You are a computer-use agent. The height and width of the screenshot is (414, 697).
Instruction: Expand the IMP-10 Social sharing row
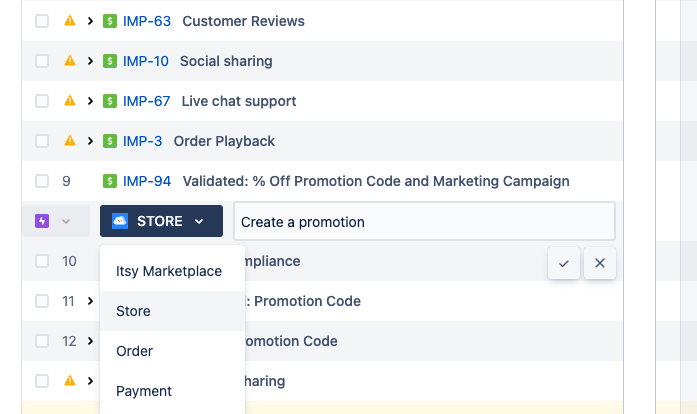click(90, 61)
